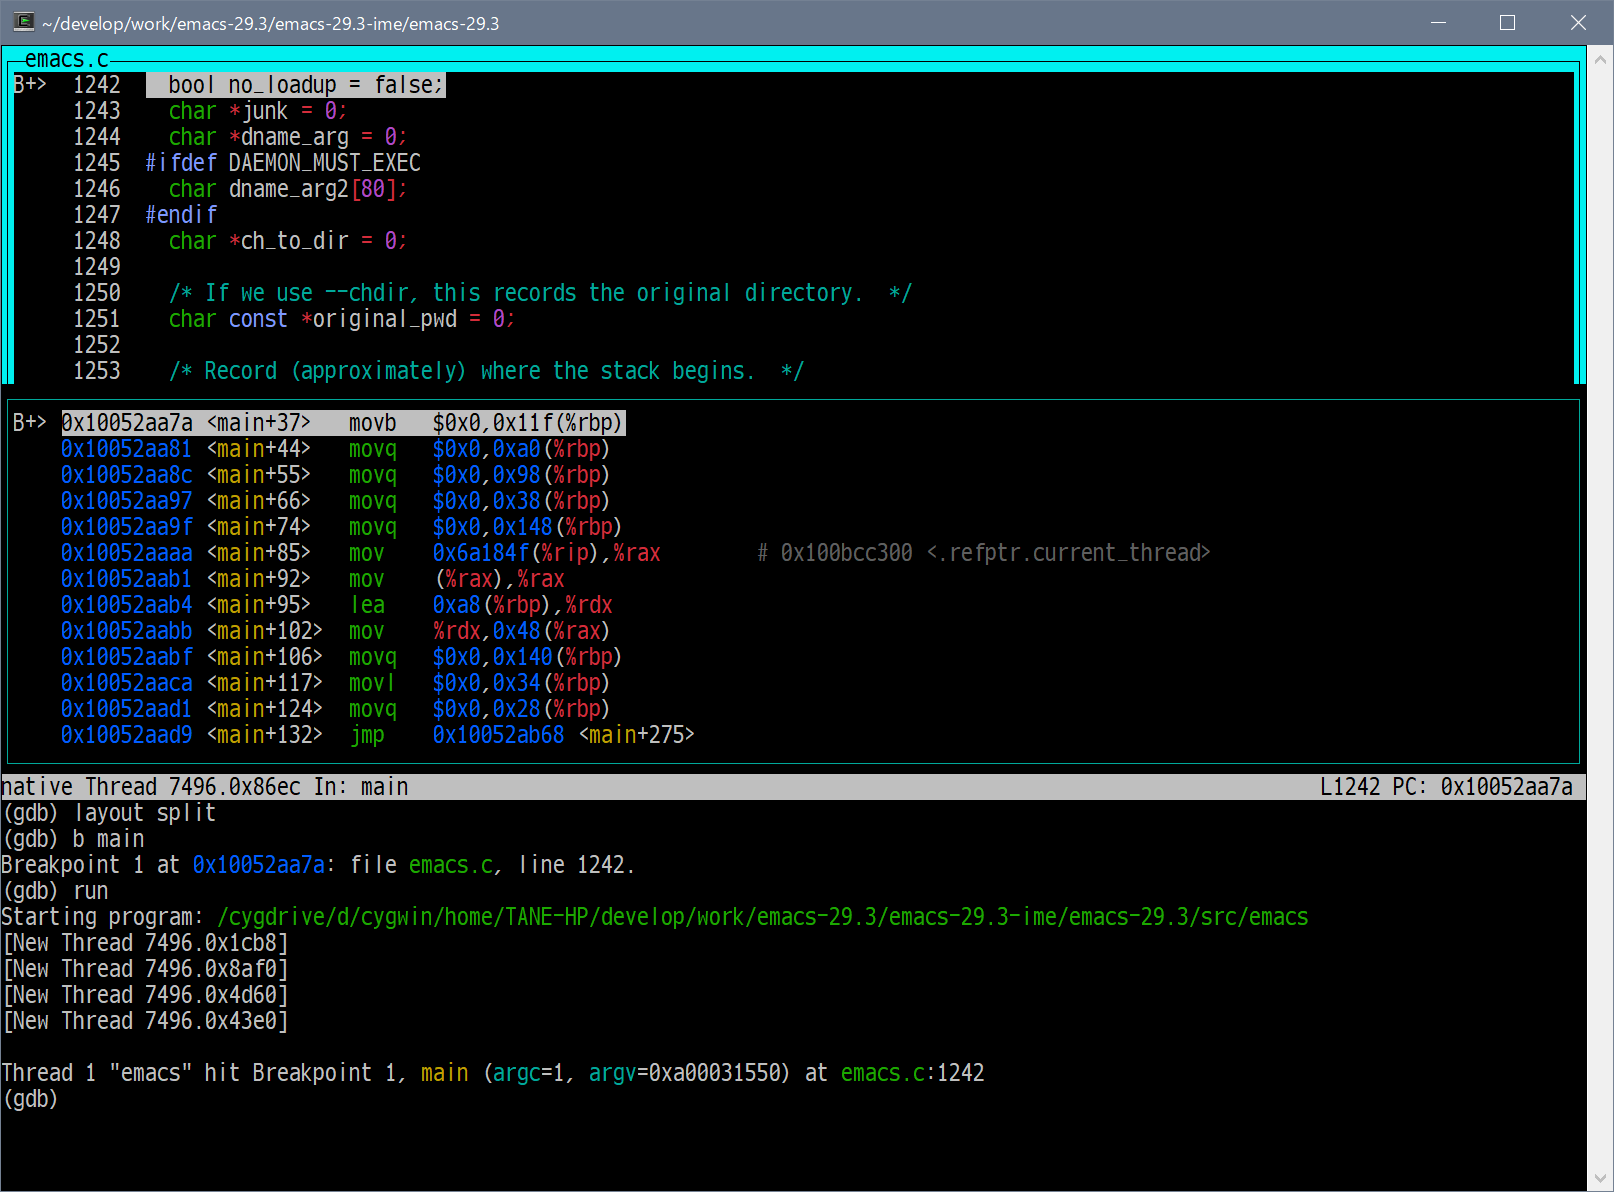Click the emacs.c source window title
1614x1192 pixels.
(x=67, y=59)
